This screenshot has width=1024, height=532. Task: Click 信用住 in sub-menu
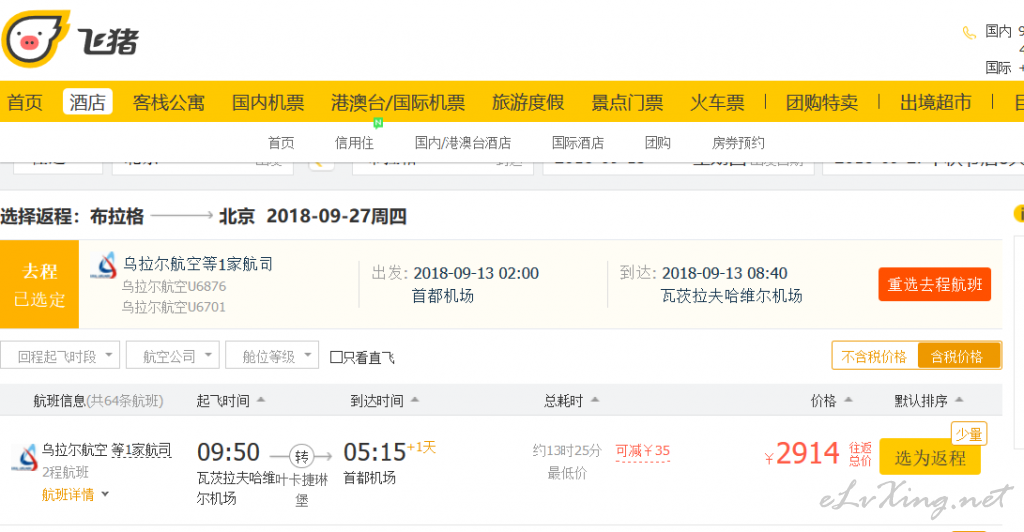click(354, 142)
